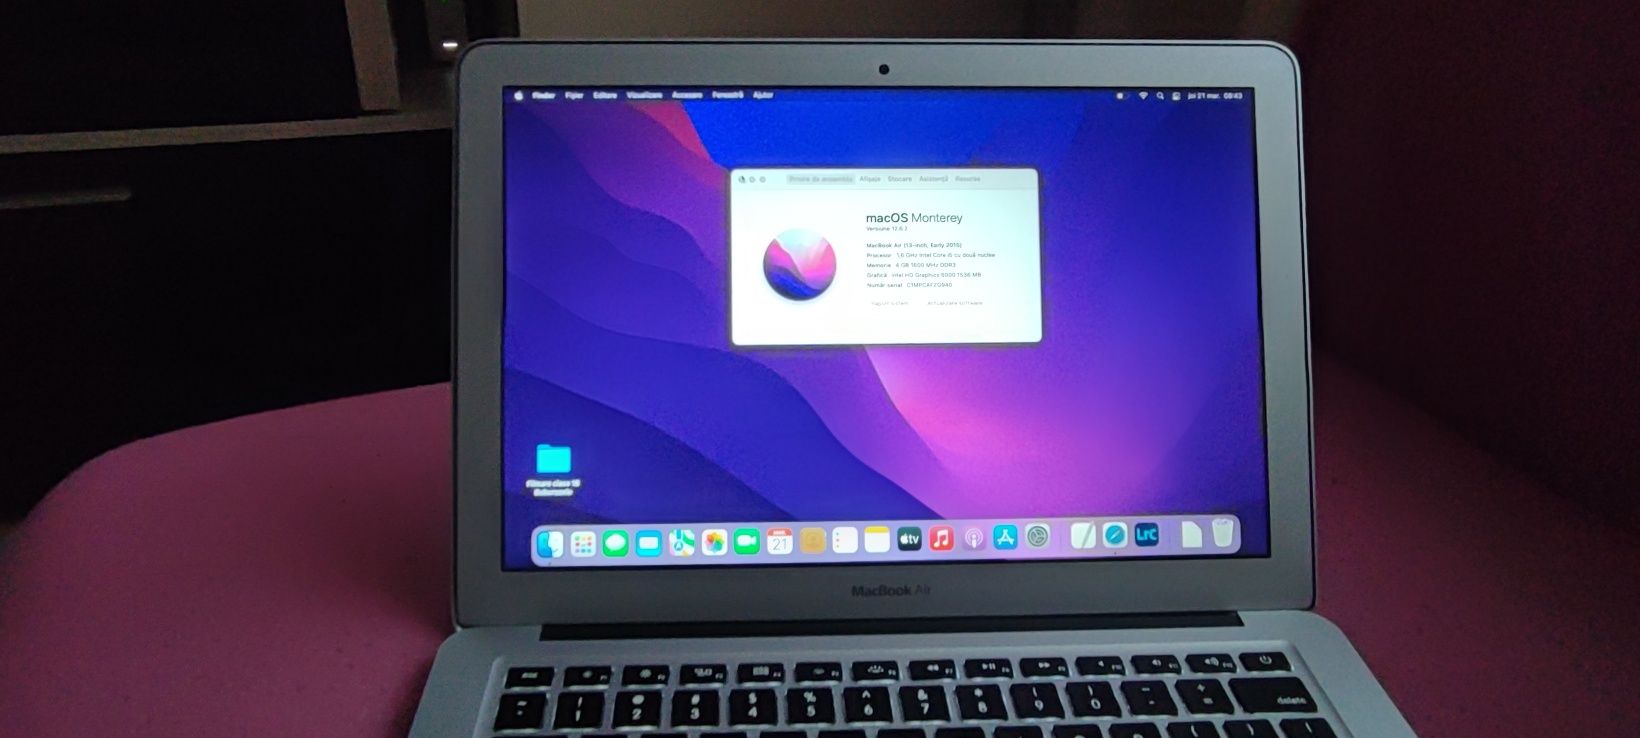This screenshot has height=738, width=1640.
Task: Open System Preferences in the Dock
Action: coord(1037,537)
